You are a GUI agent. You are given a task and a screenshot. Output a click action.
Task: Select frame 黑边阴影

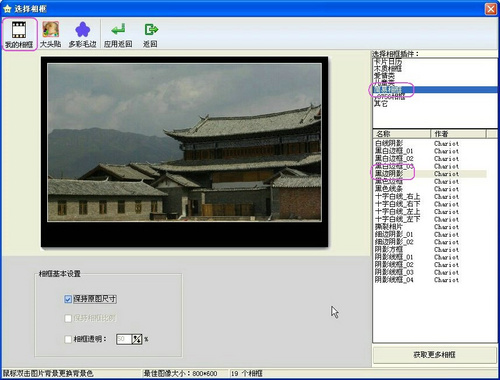[x=389, y=174]
